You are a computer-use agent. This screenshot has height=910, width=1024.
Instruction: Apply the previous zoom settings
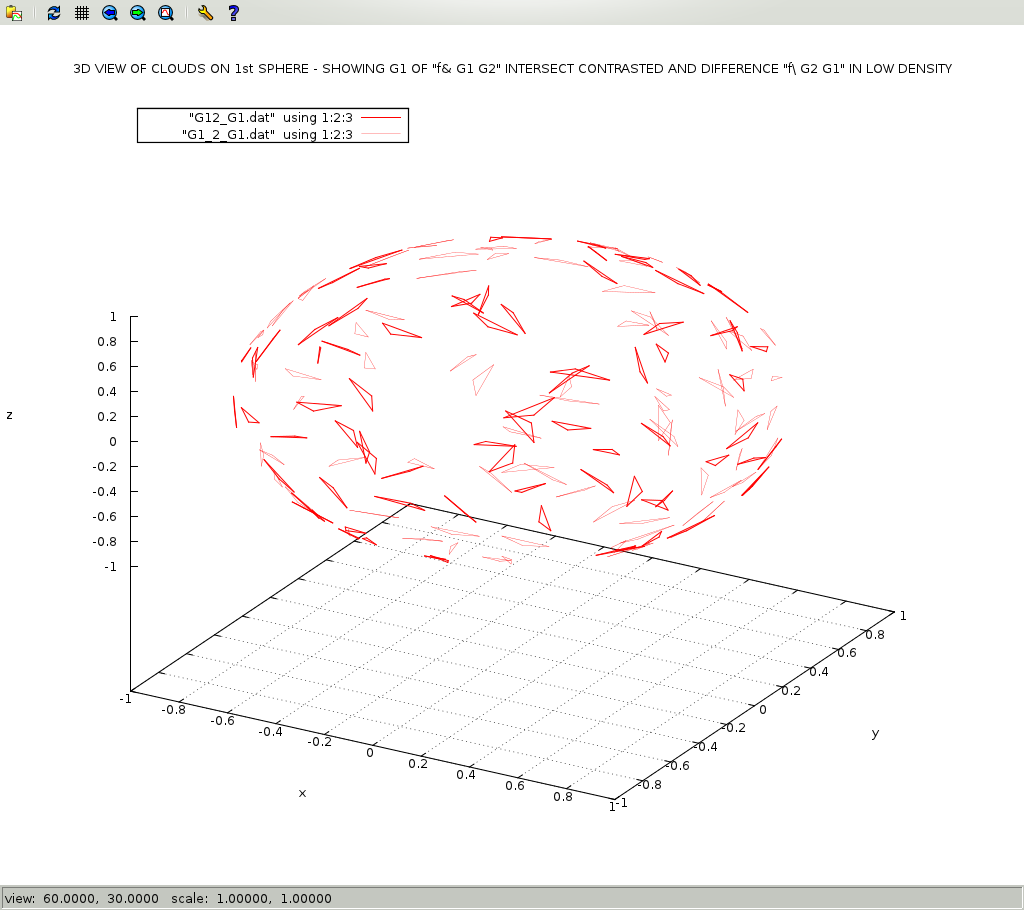[x=110, y=13]
